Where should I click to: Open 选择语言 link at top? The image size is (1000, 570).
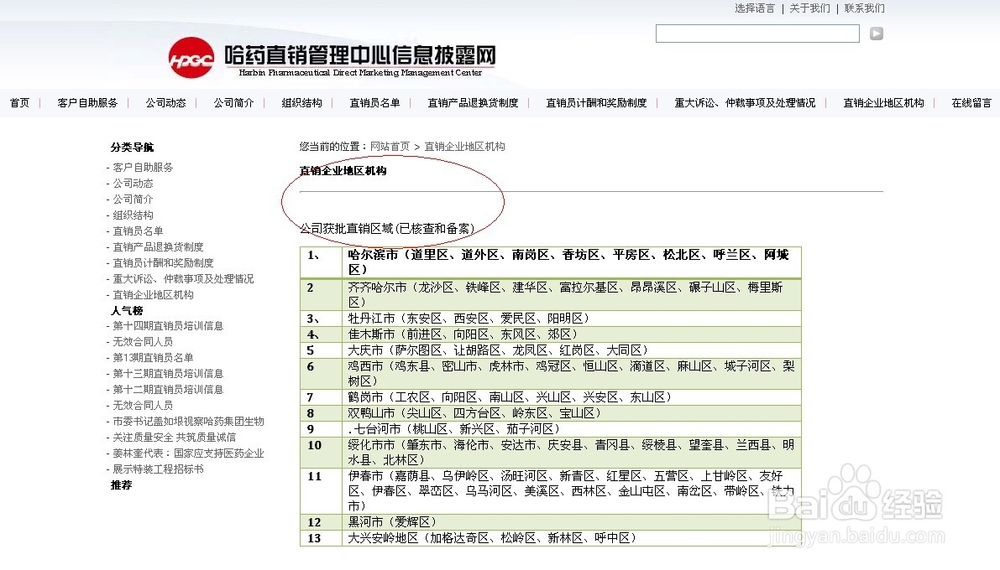(x=754, y=8)
